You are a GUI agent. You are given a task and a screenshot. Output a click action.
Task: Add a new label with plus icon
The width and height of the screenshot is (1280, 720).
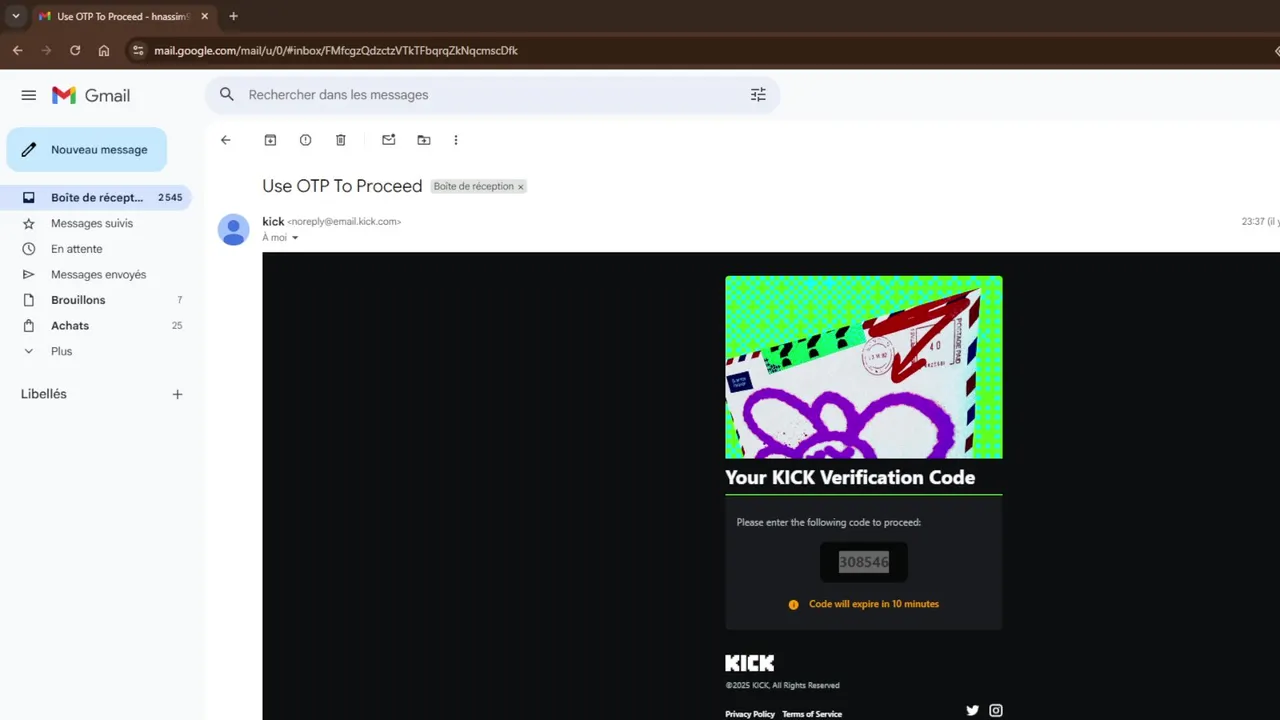point(177,394)
